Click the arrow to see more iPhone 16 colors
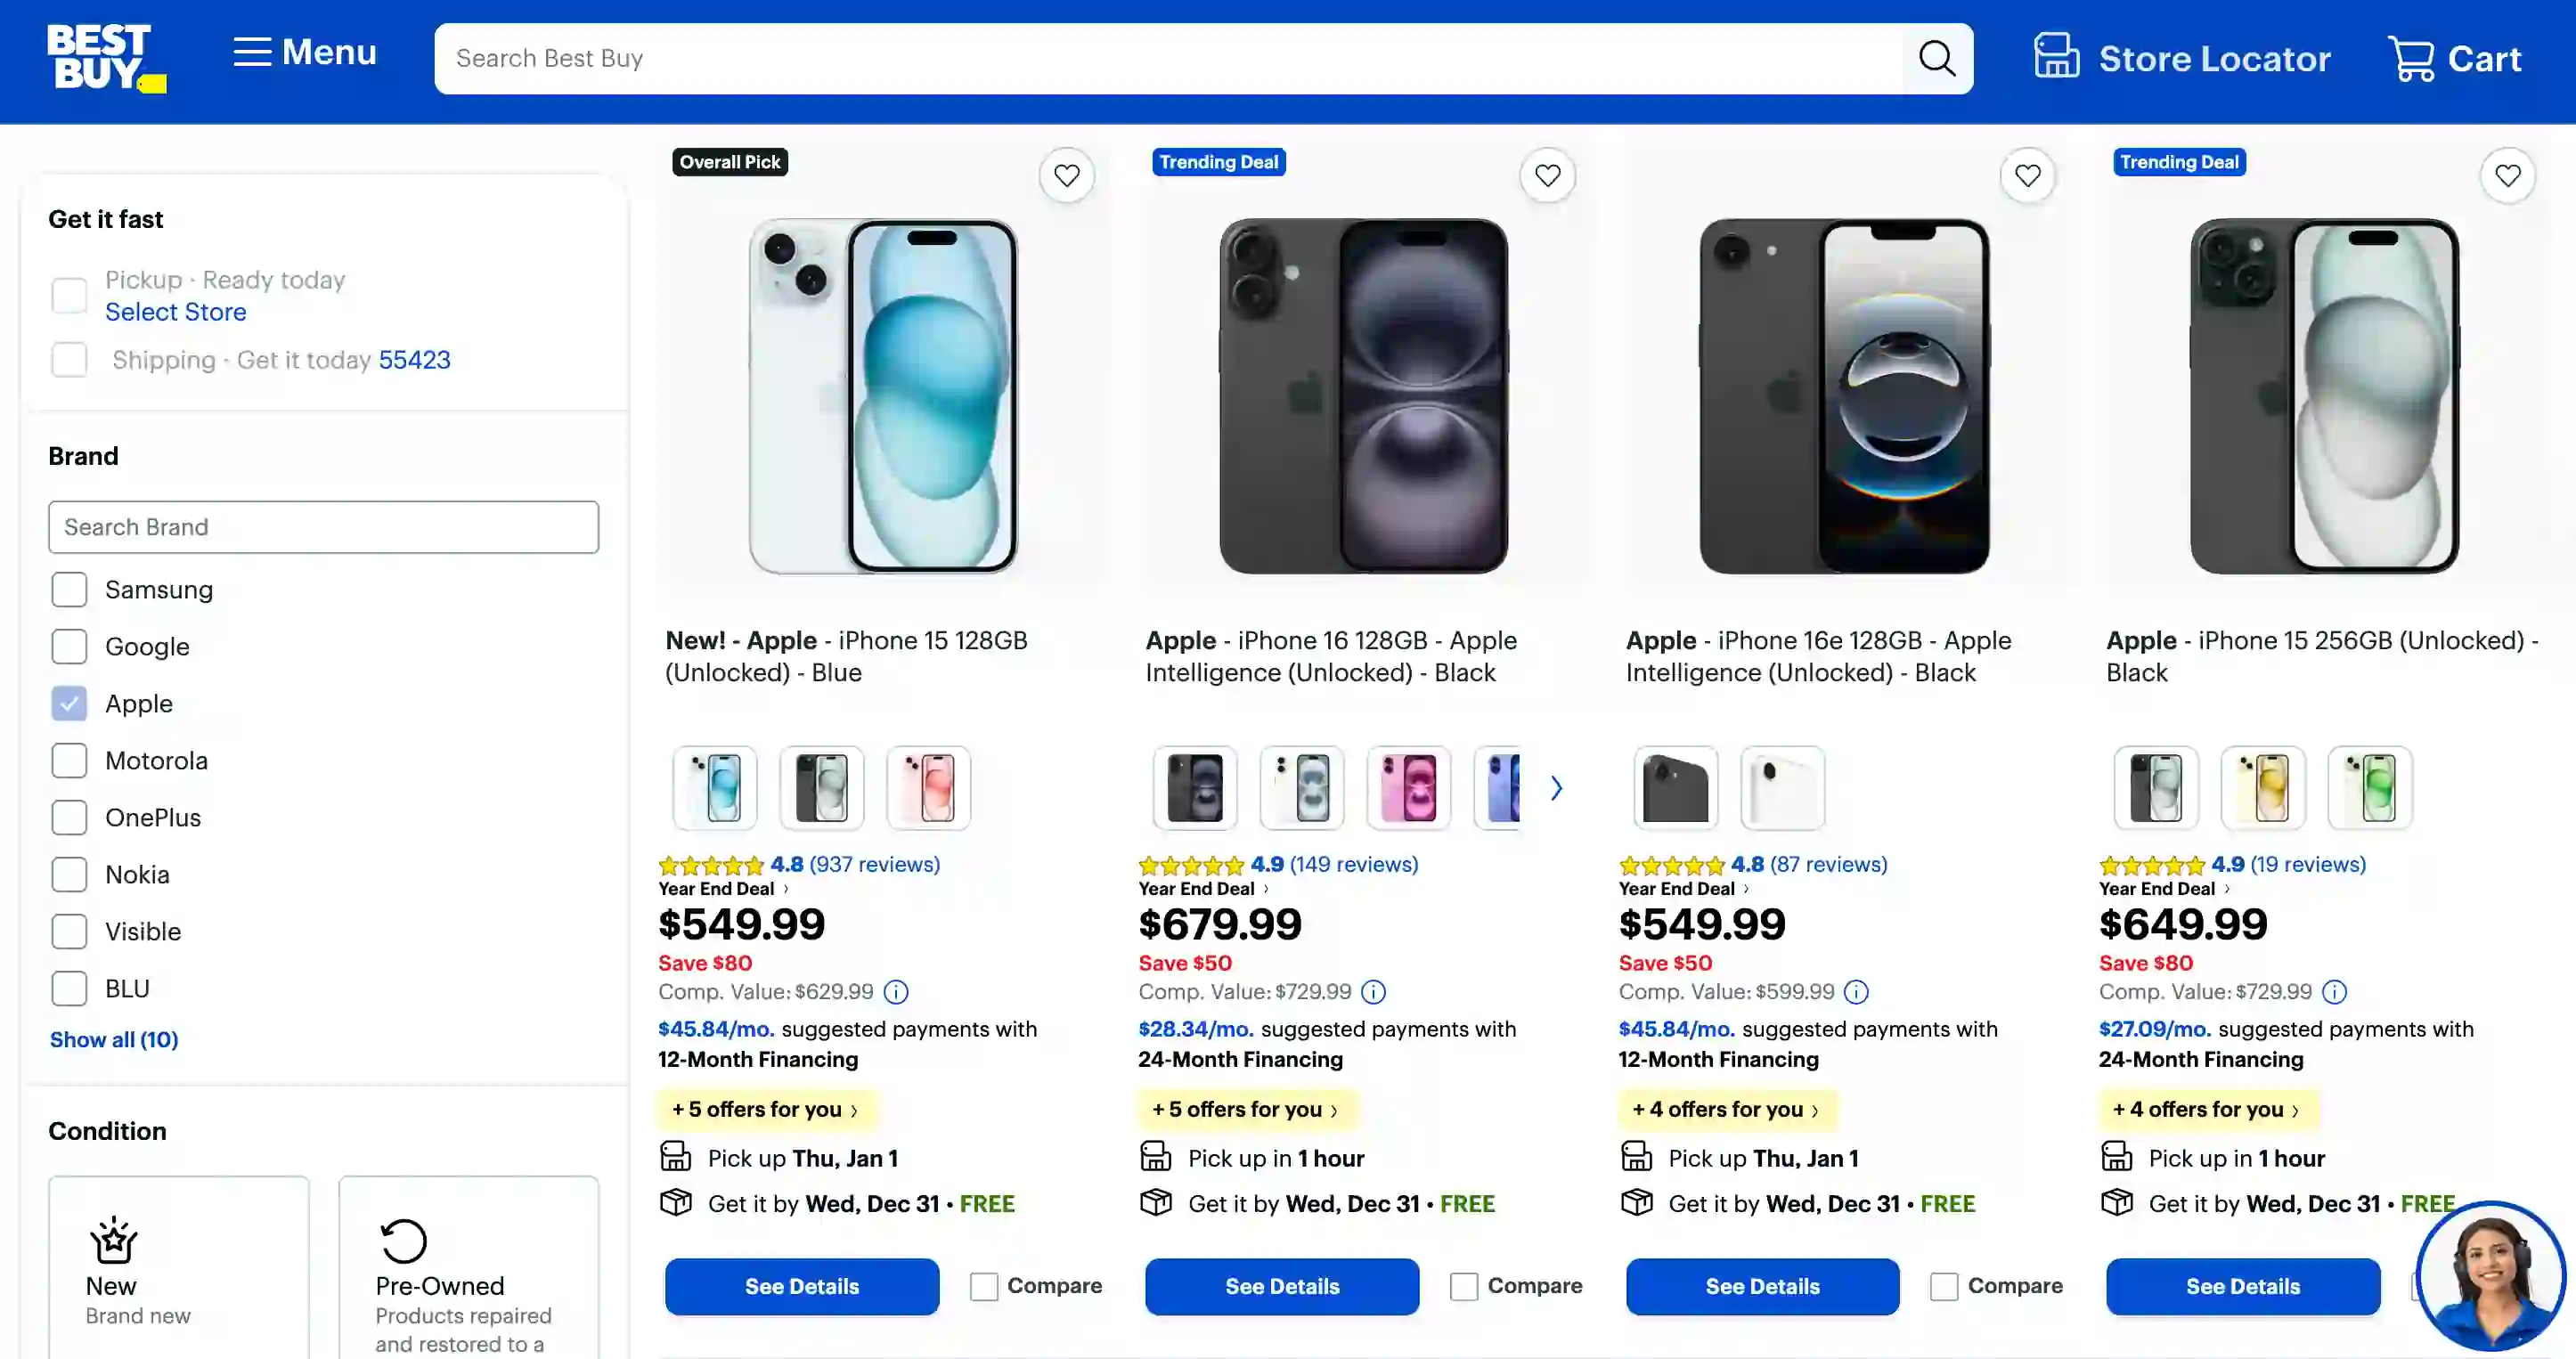Viewport: 2576px width, 1359px height. pos(1556,787)
